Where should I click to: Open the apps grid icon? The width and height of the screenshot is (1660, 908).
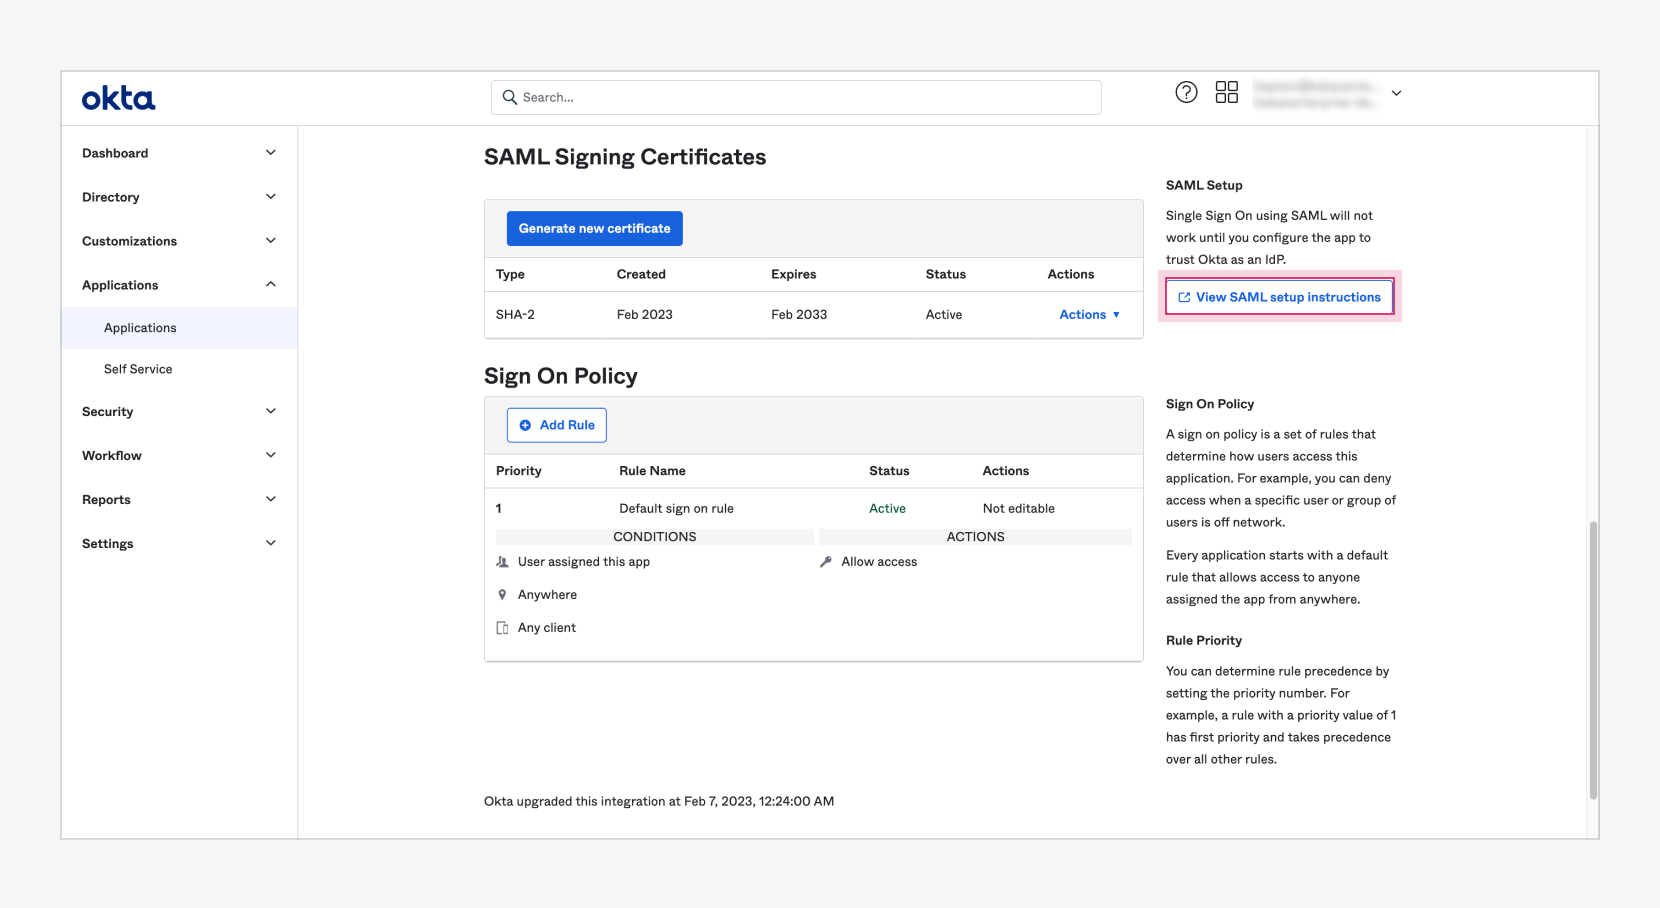pos(1227,92)
